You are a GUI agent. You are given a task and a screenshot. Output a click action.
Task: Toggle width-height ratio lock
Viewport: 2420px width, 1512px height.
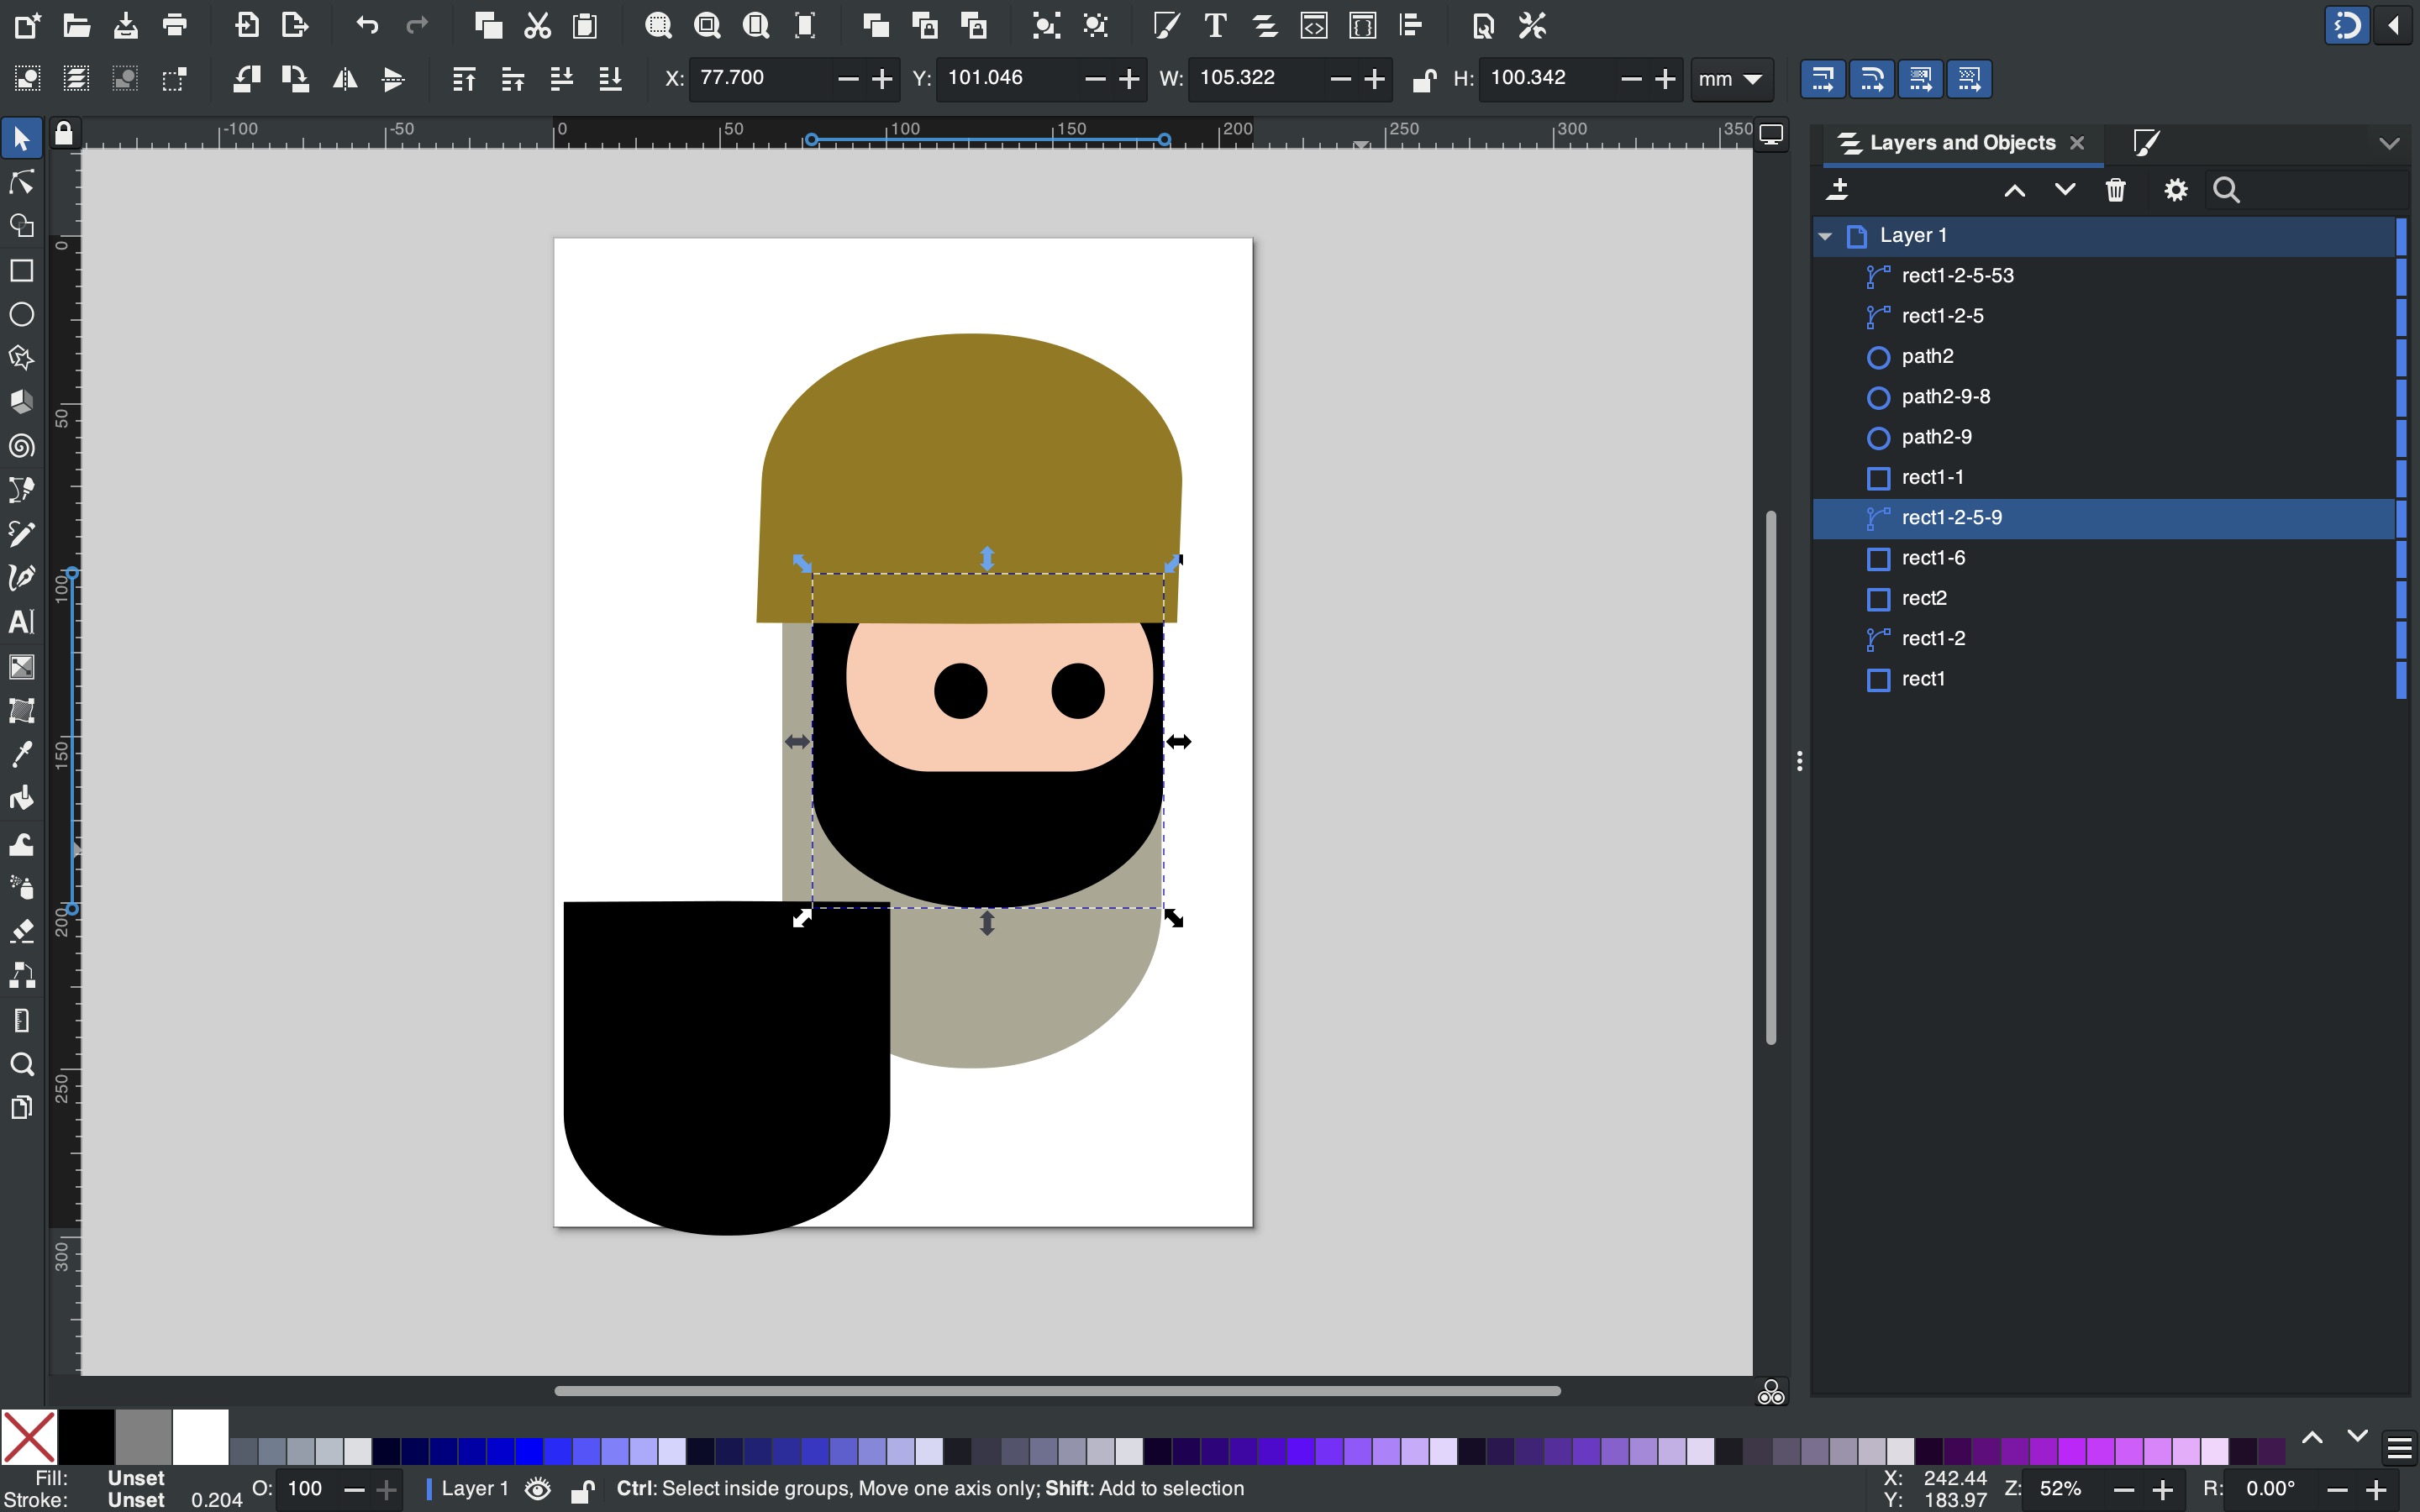click(1424, 79)
